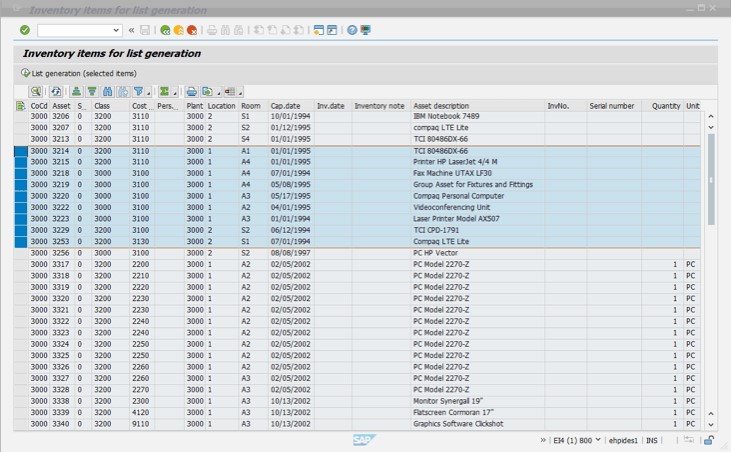
Task: Open the Help question mark icon
Action: click(352, 30)
